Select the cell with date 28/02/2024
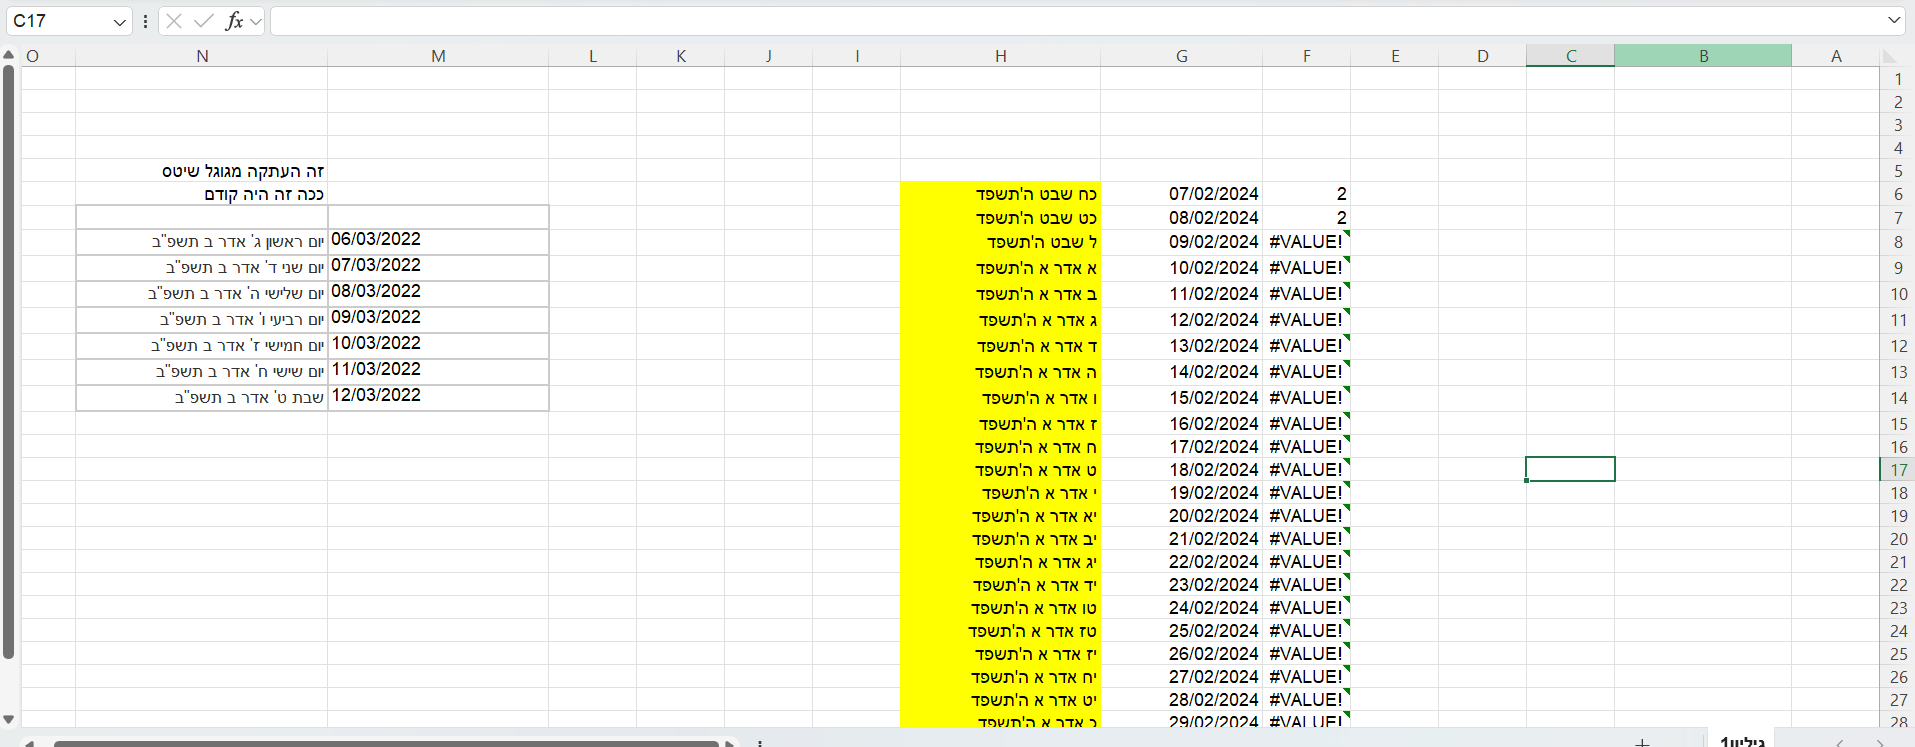This screenshot has height=747, width=1915. [1182, 700]
